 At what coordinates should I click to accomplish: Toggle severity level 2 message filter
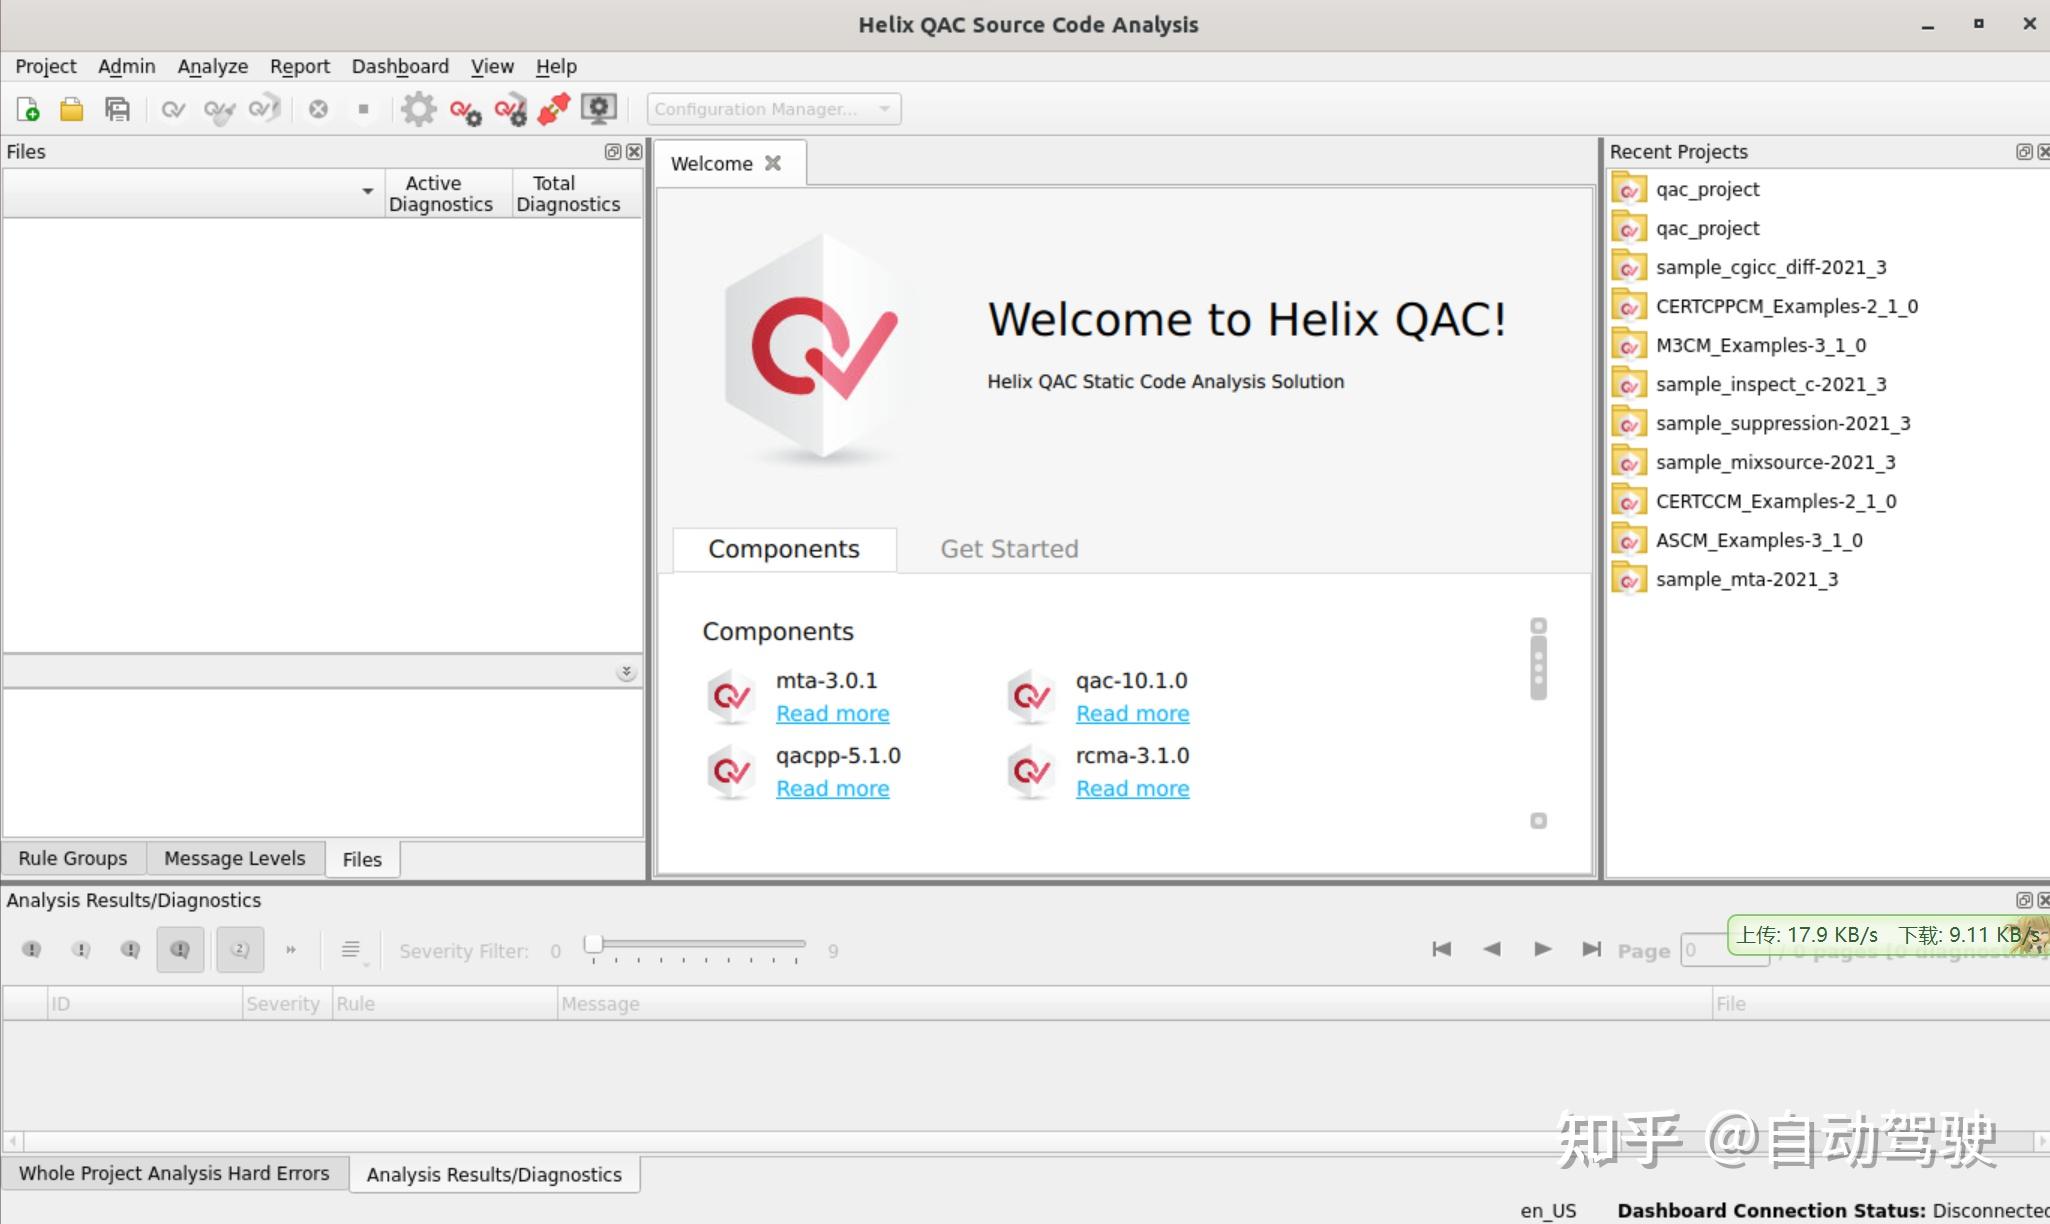[240, 949]
